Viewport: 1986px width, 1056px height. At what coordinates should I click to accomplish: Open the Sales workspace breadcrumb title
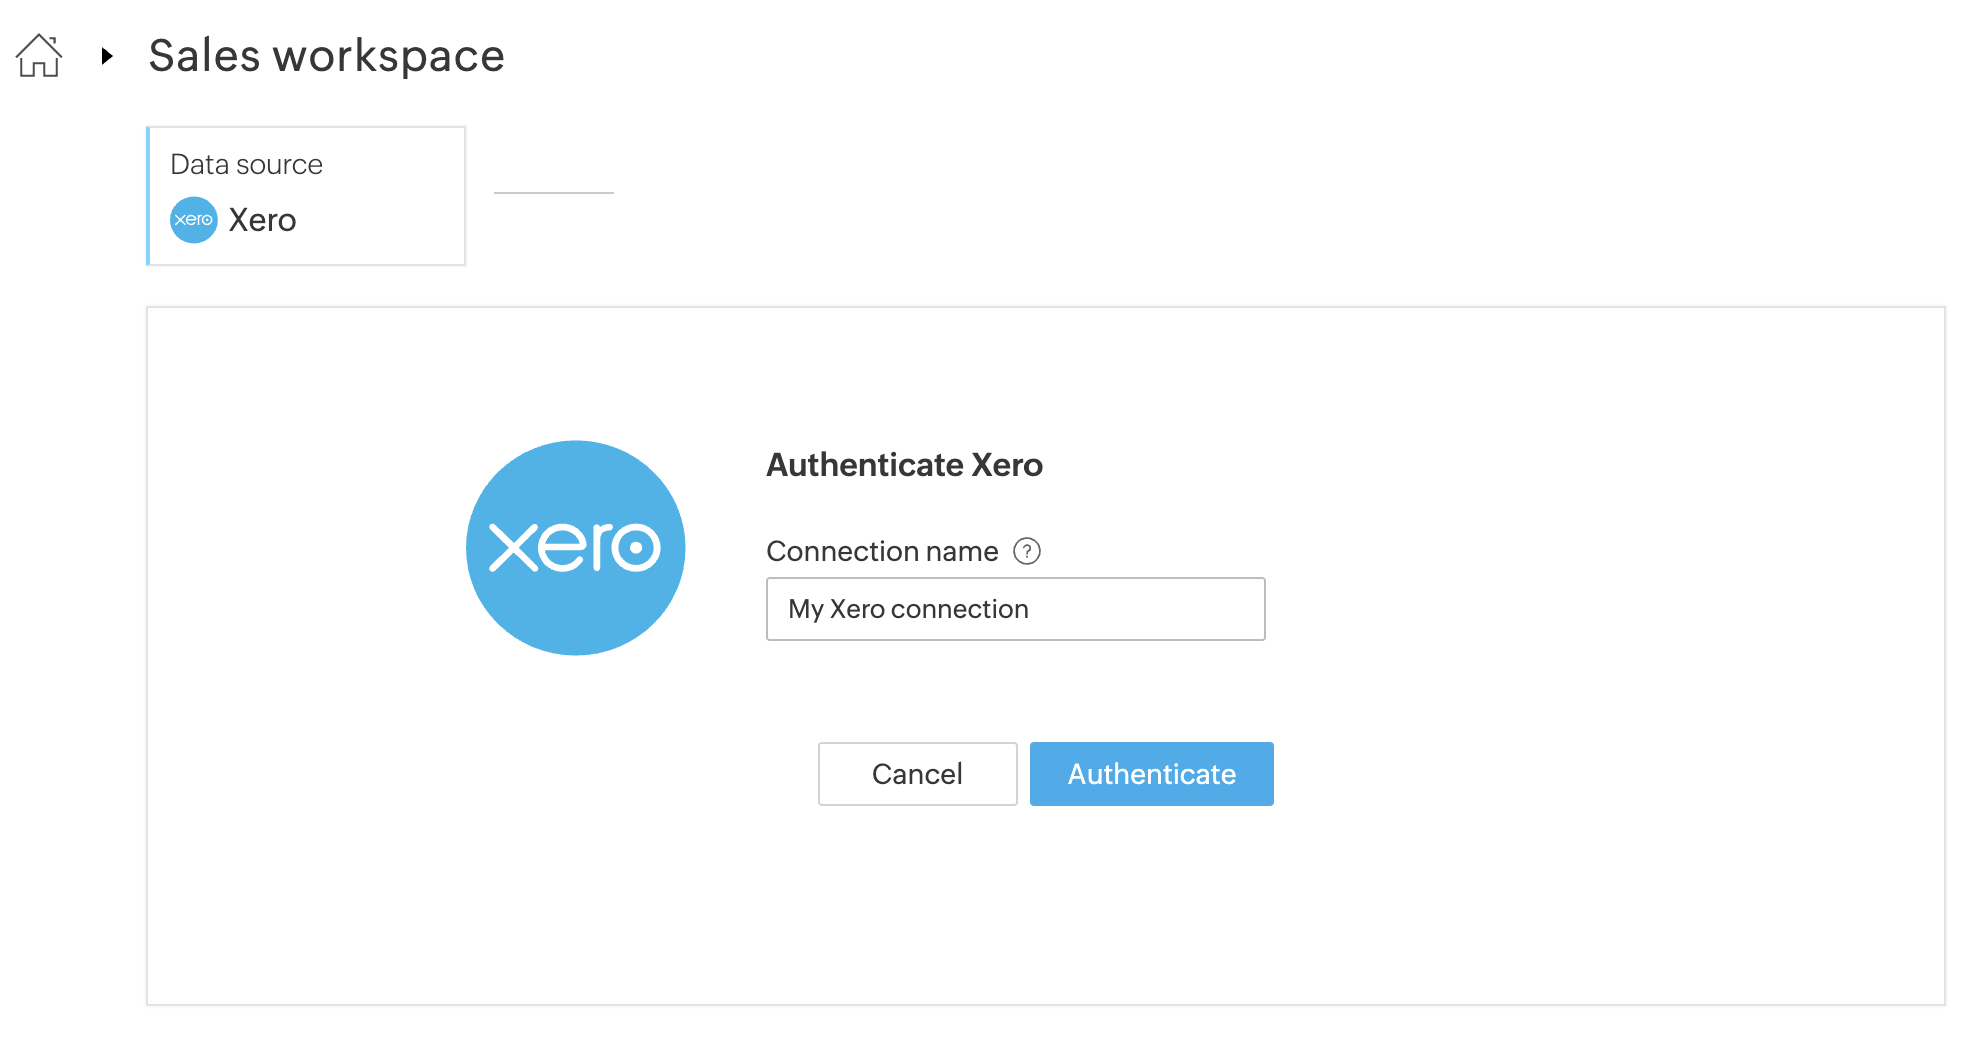point(326,56)
